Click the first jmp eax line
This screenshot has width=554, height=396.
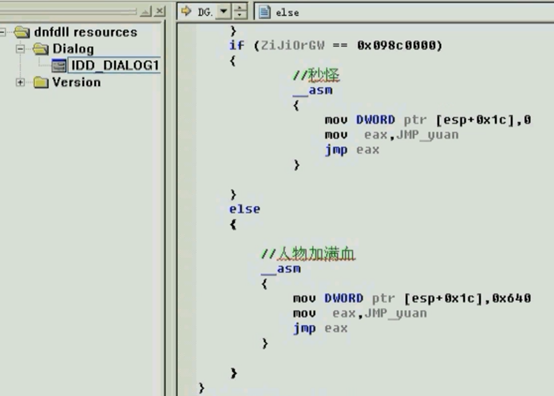coord(352,150)
